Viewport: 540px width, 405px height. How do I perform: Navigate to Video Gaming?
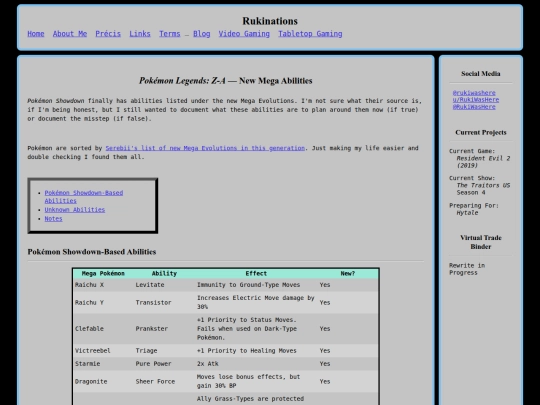click(244, 34)
